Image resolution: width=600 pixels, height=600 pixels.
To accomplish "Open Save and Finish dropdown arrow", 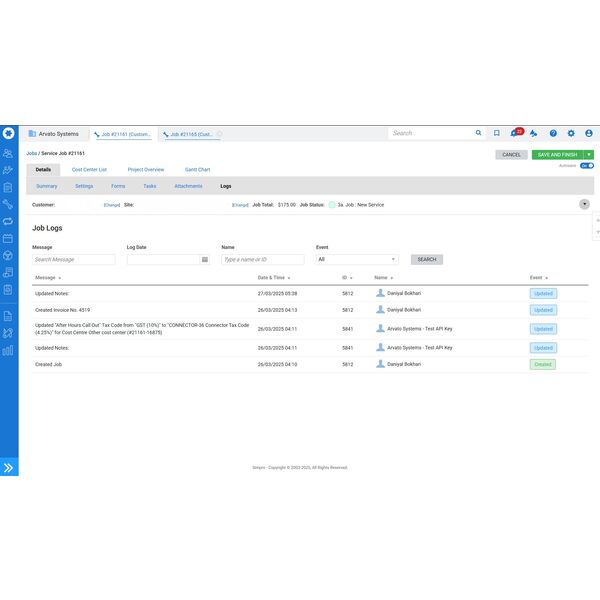I will pyautogui.click(x=589, y=155).
